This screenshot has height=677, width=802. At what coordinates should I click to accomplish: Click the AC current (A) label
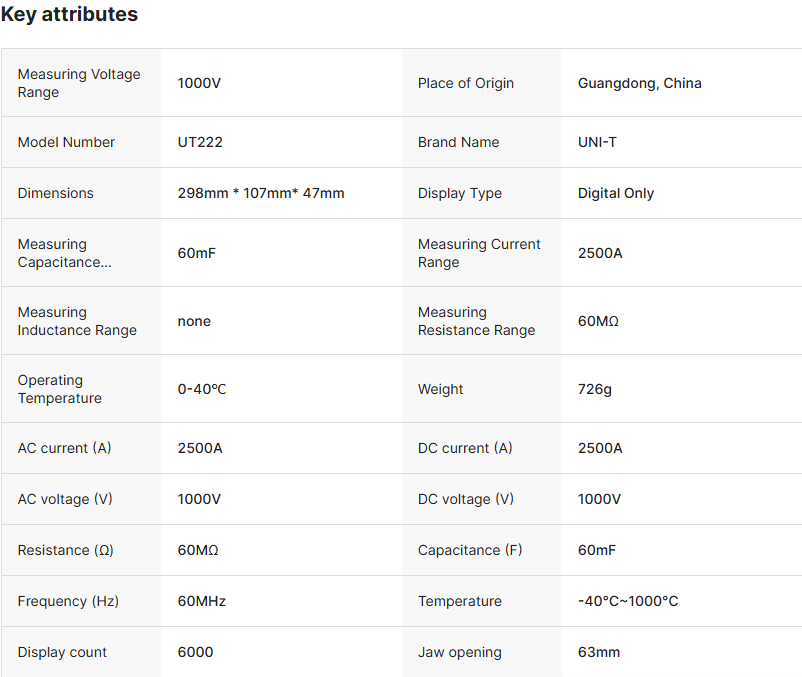tap(64, 448)
